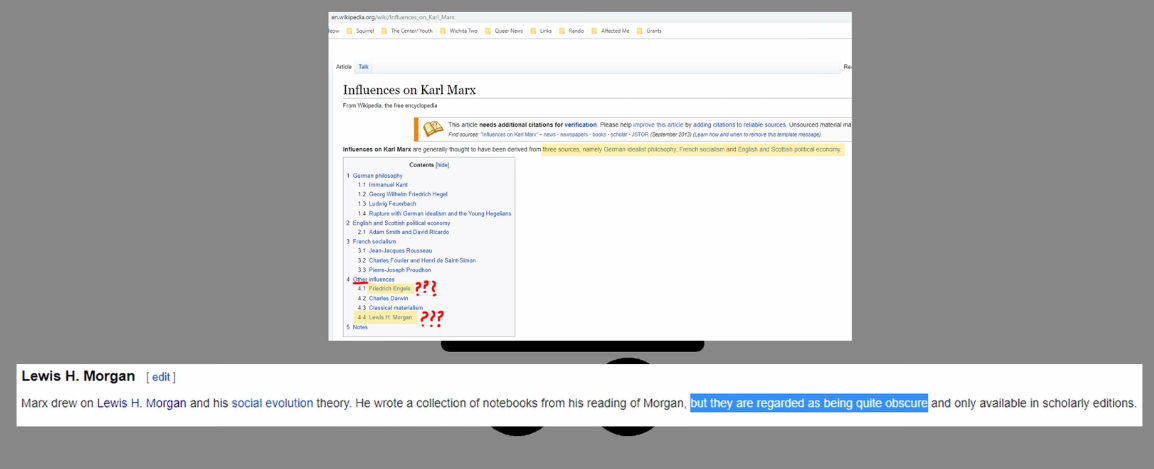
Task: Jump to Charles Fourier and Saint-Simon section
Action: coord(422,261)
